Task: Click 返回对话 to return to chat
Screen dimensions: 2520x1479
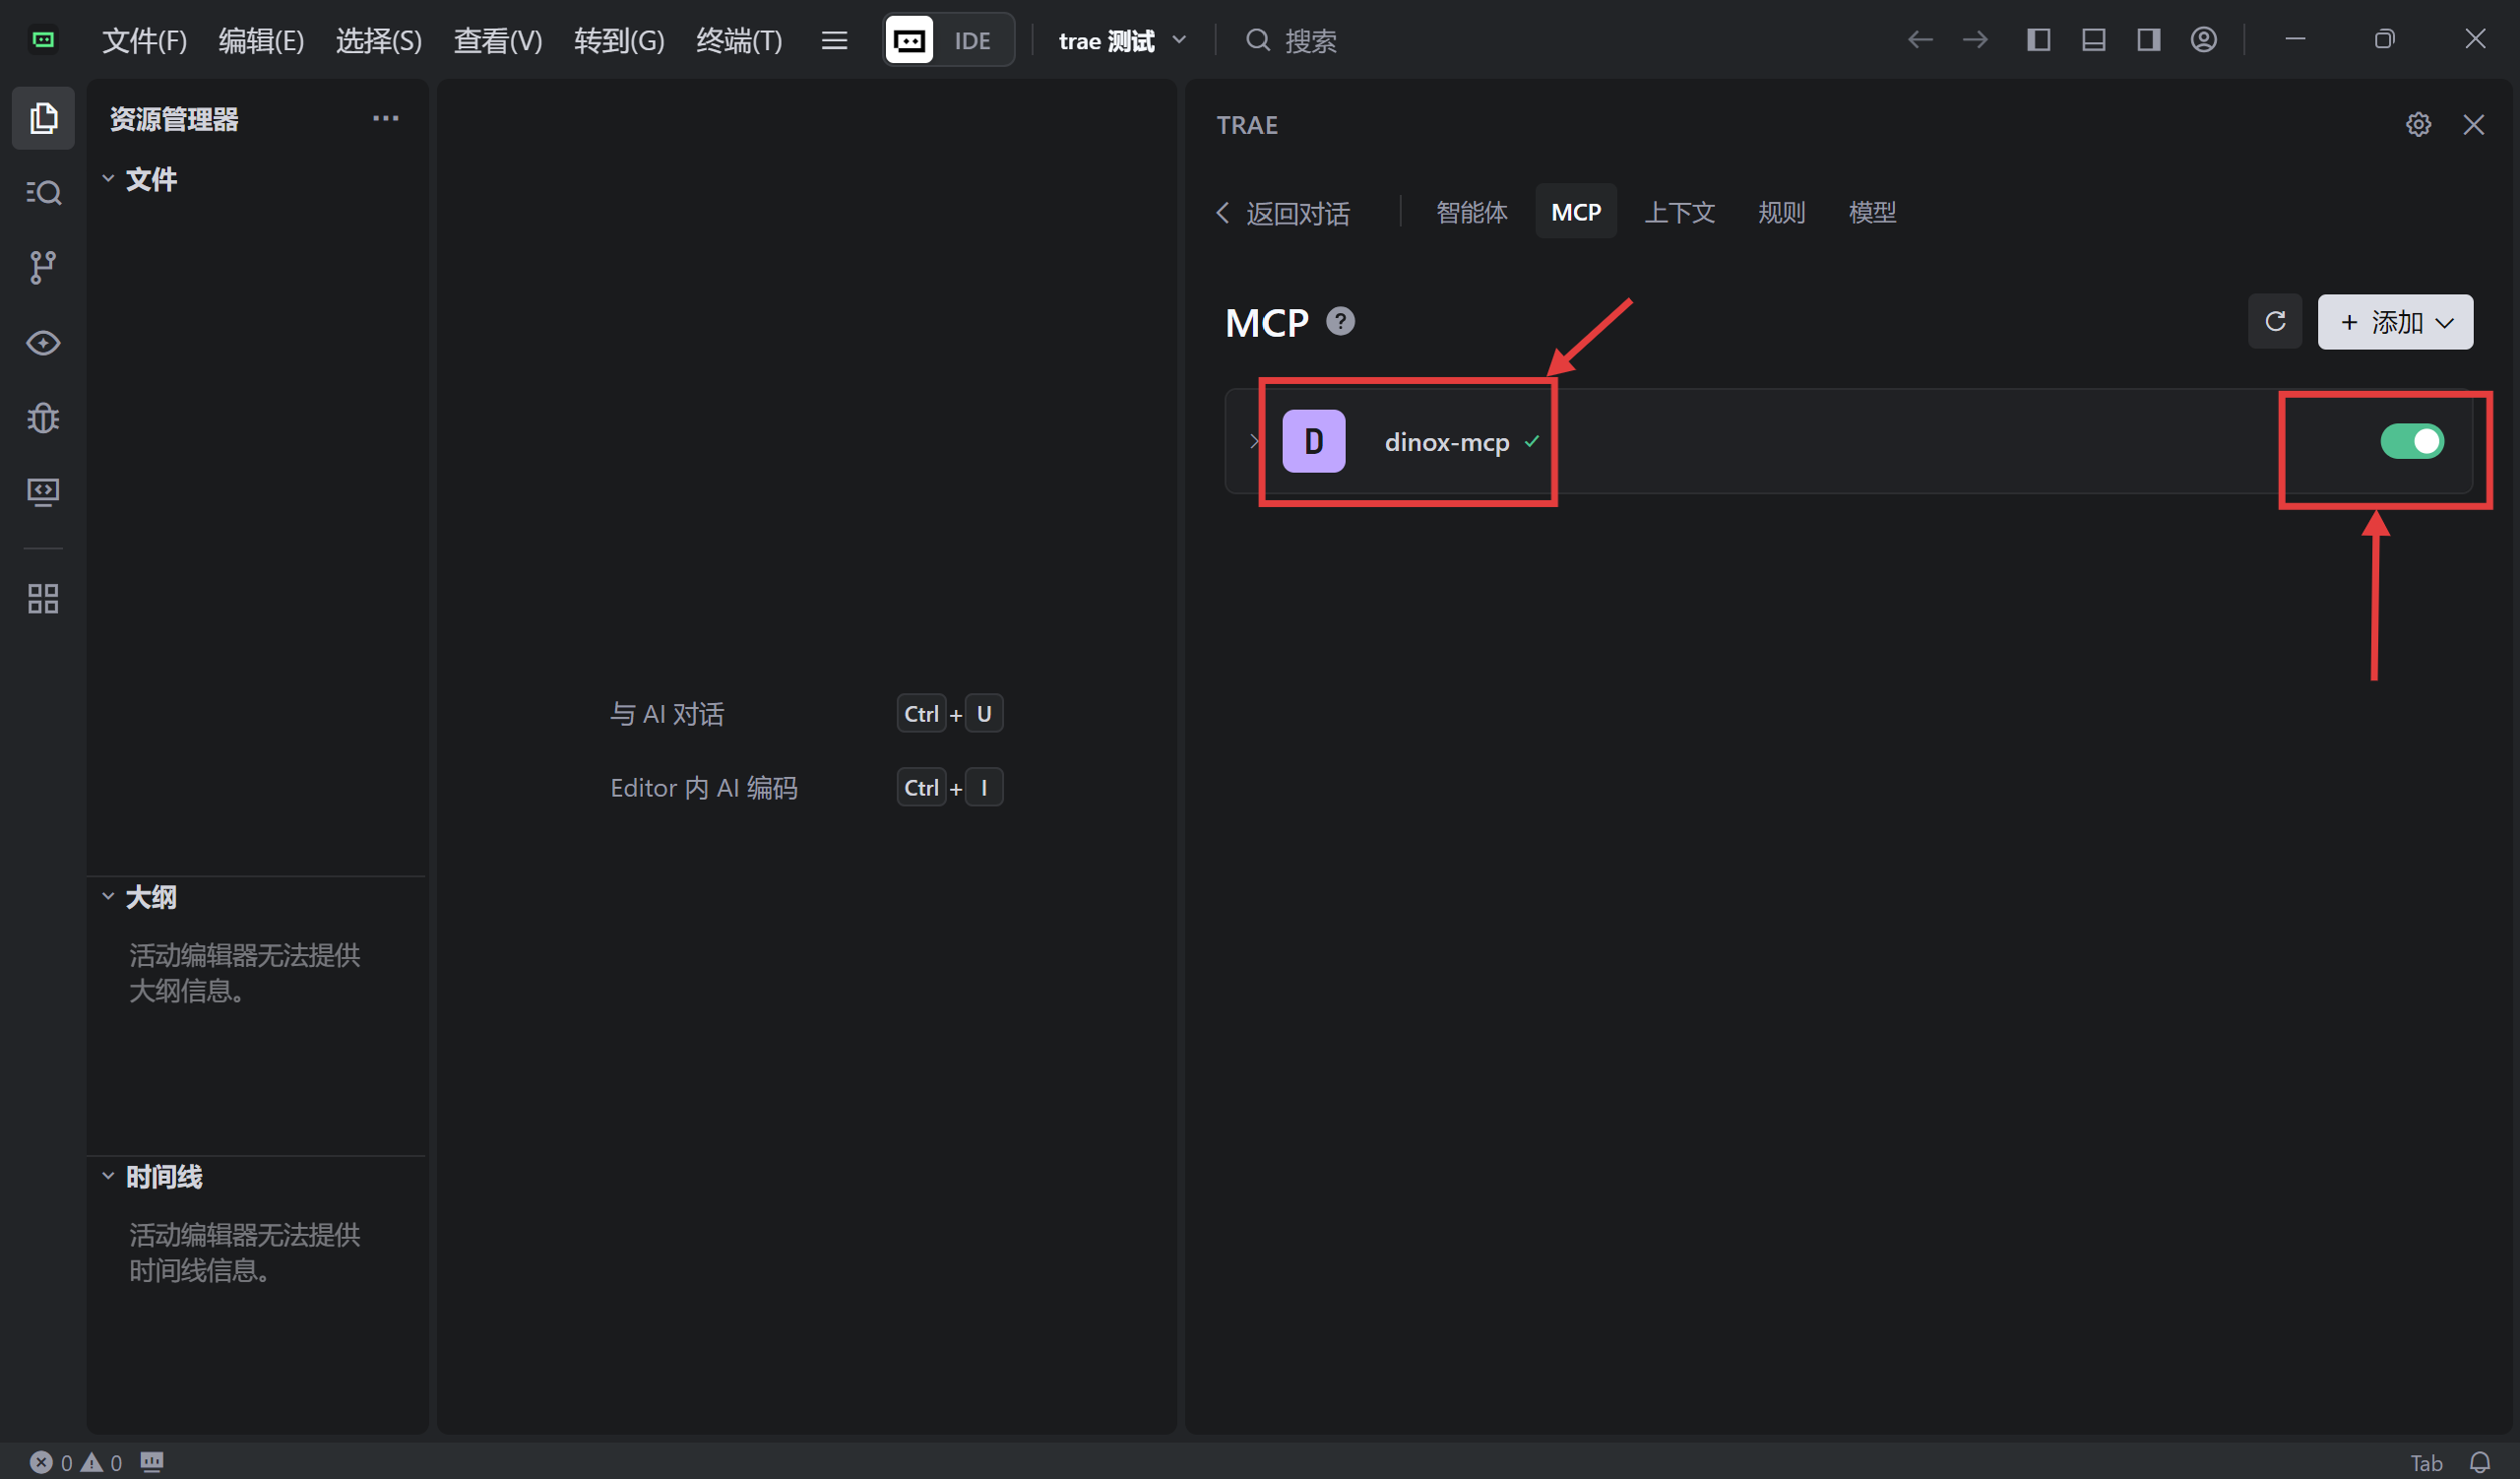Action: pos(1283,213)
